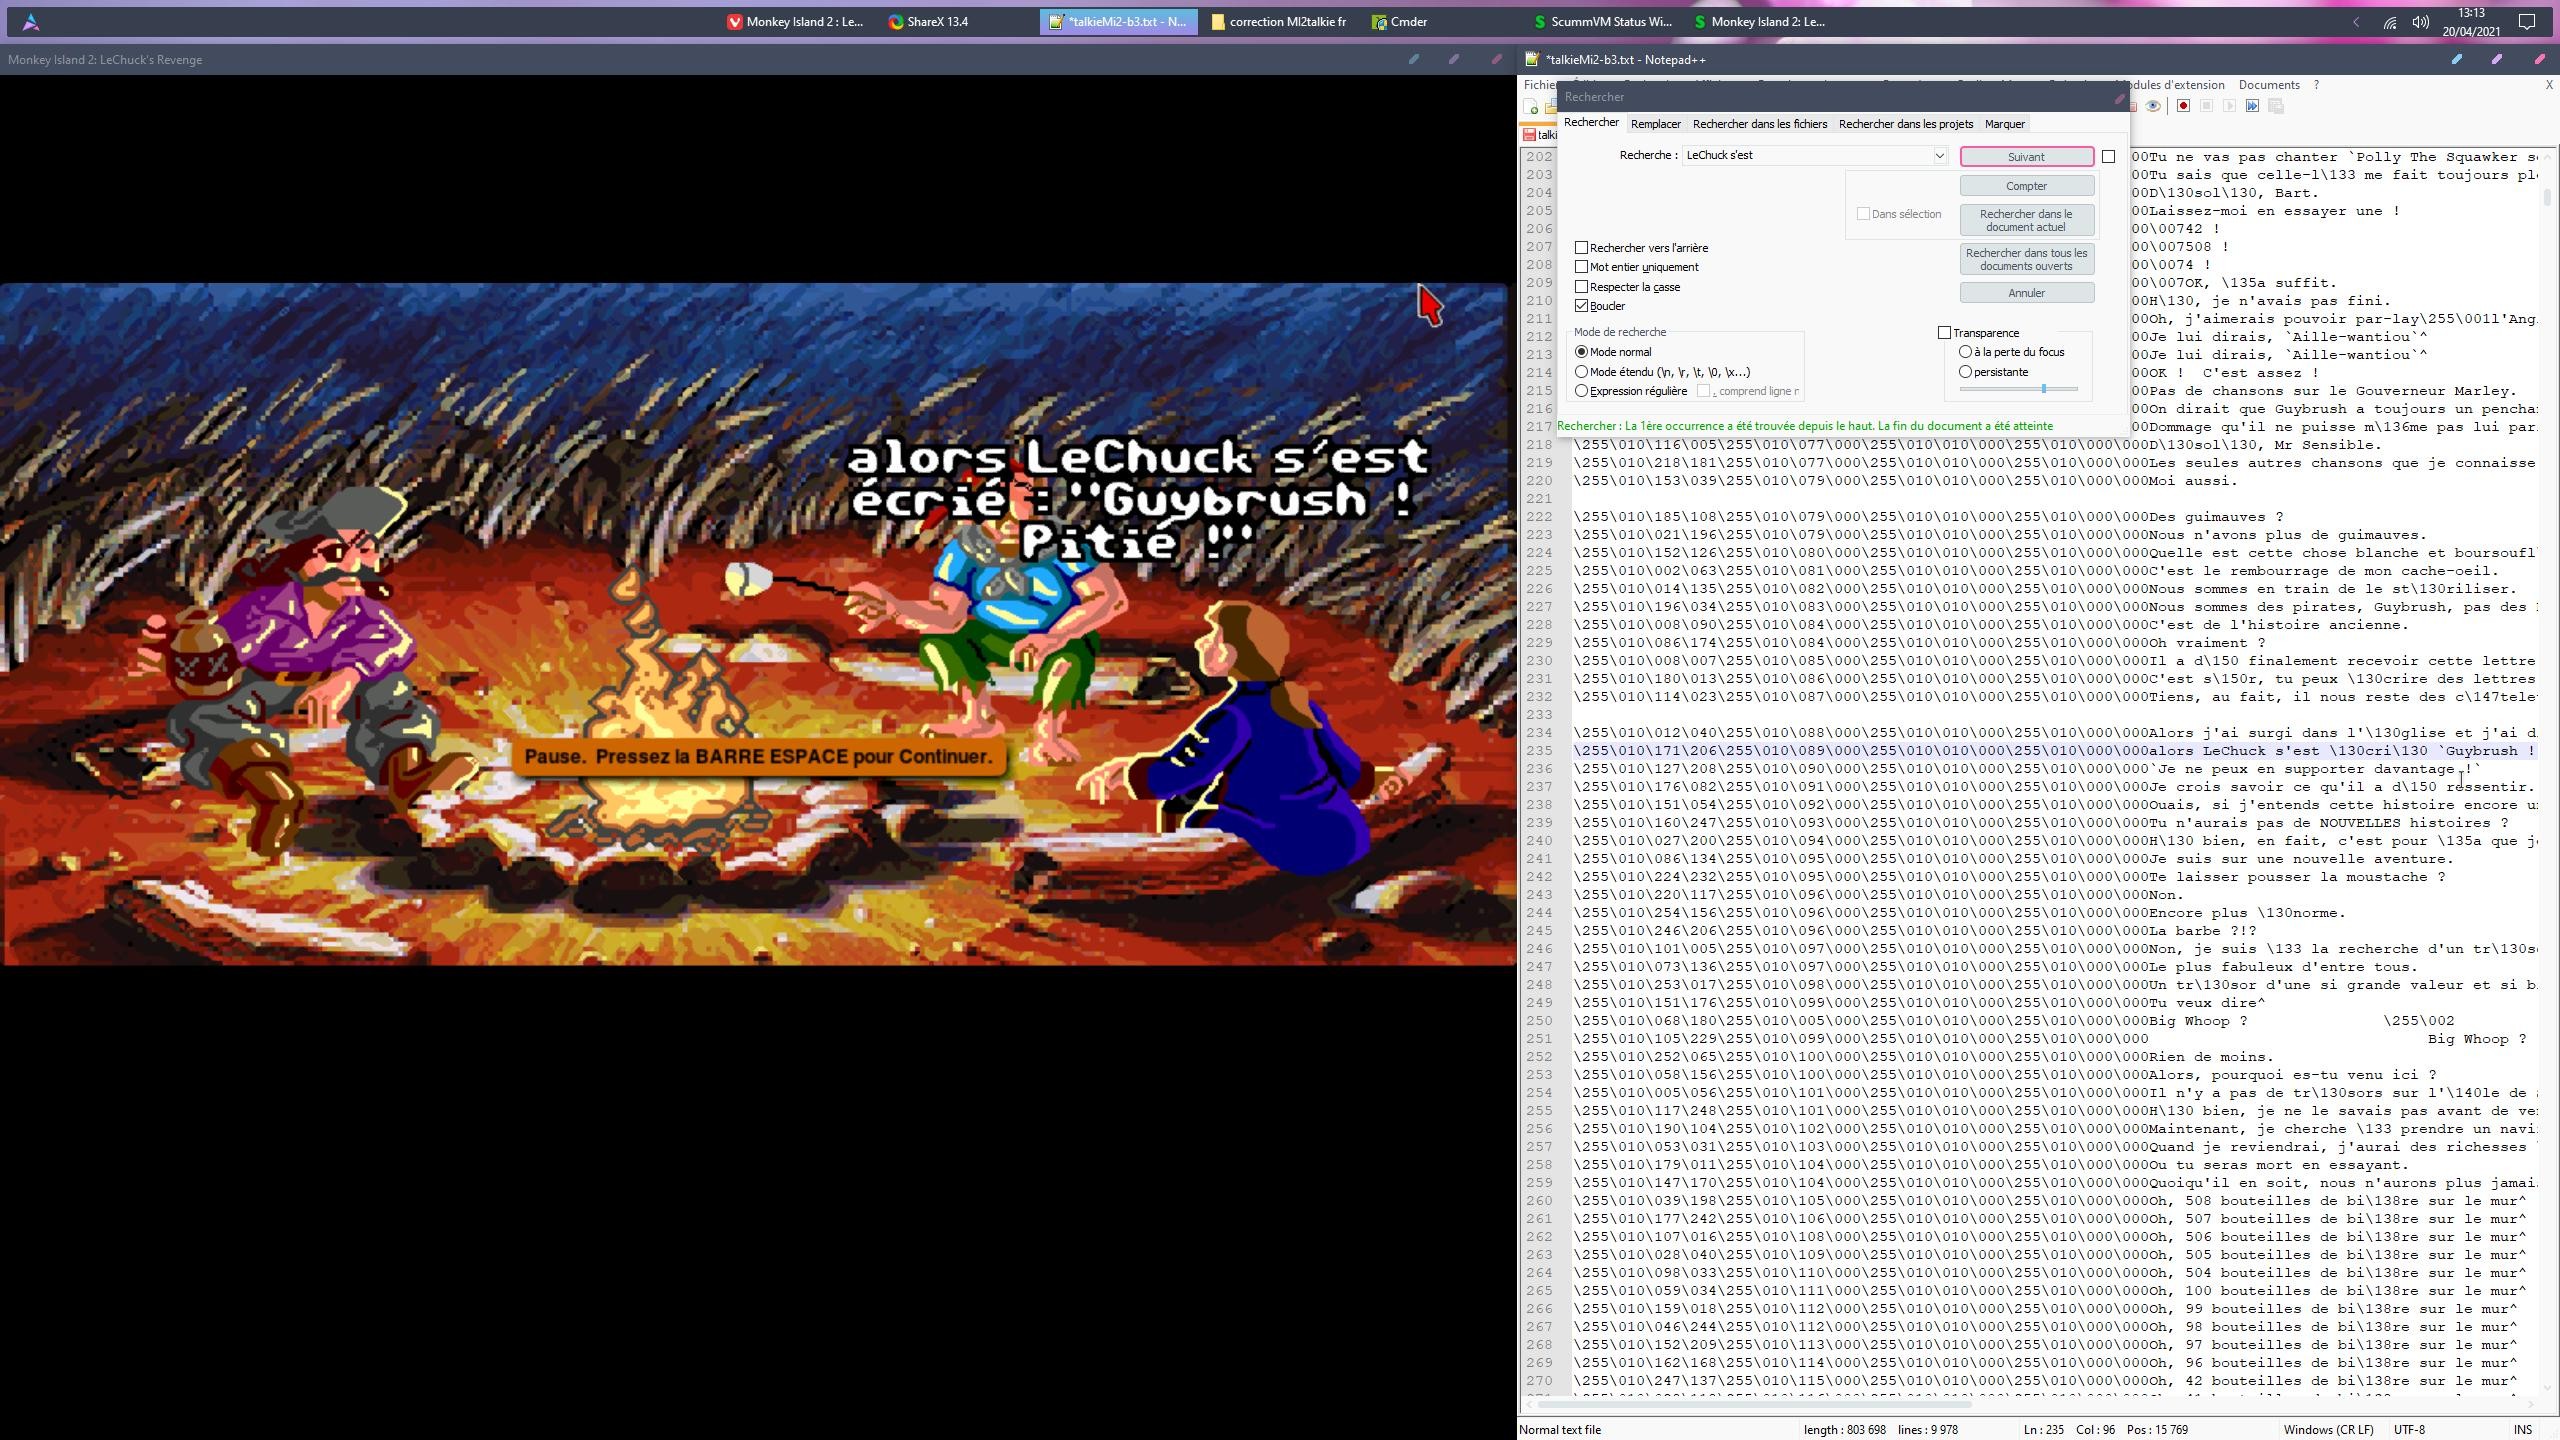Viewport: 2560px width, 1440px height.
Task: Open the start menu logo on the taskbar
Action: [x=31, y=21]
